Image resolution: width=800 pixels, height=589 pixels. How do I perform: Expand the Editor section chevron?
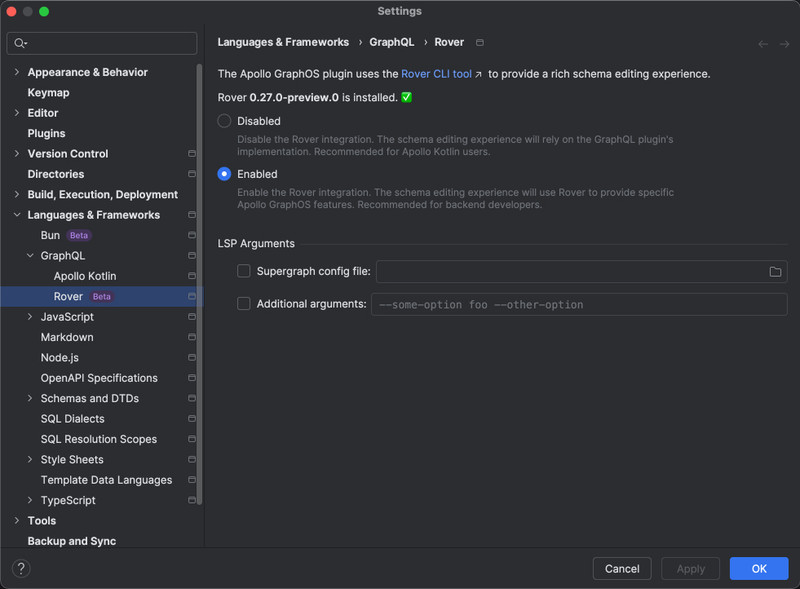(x=17, y=113)
